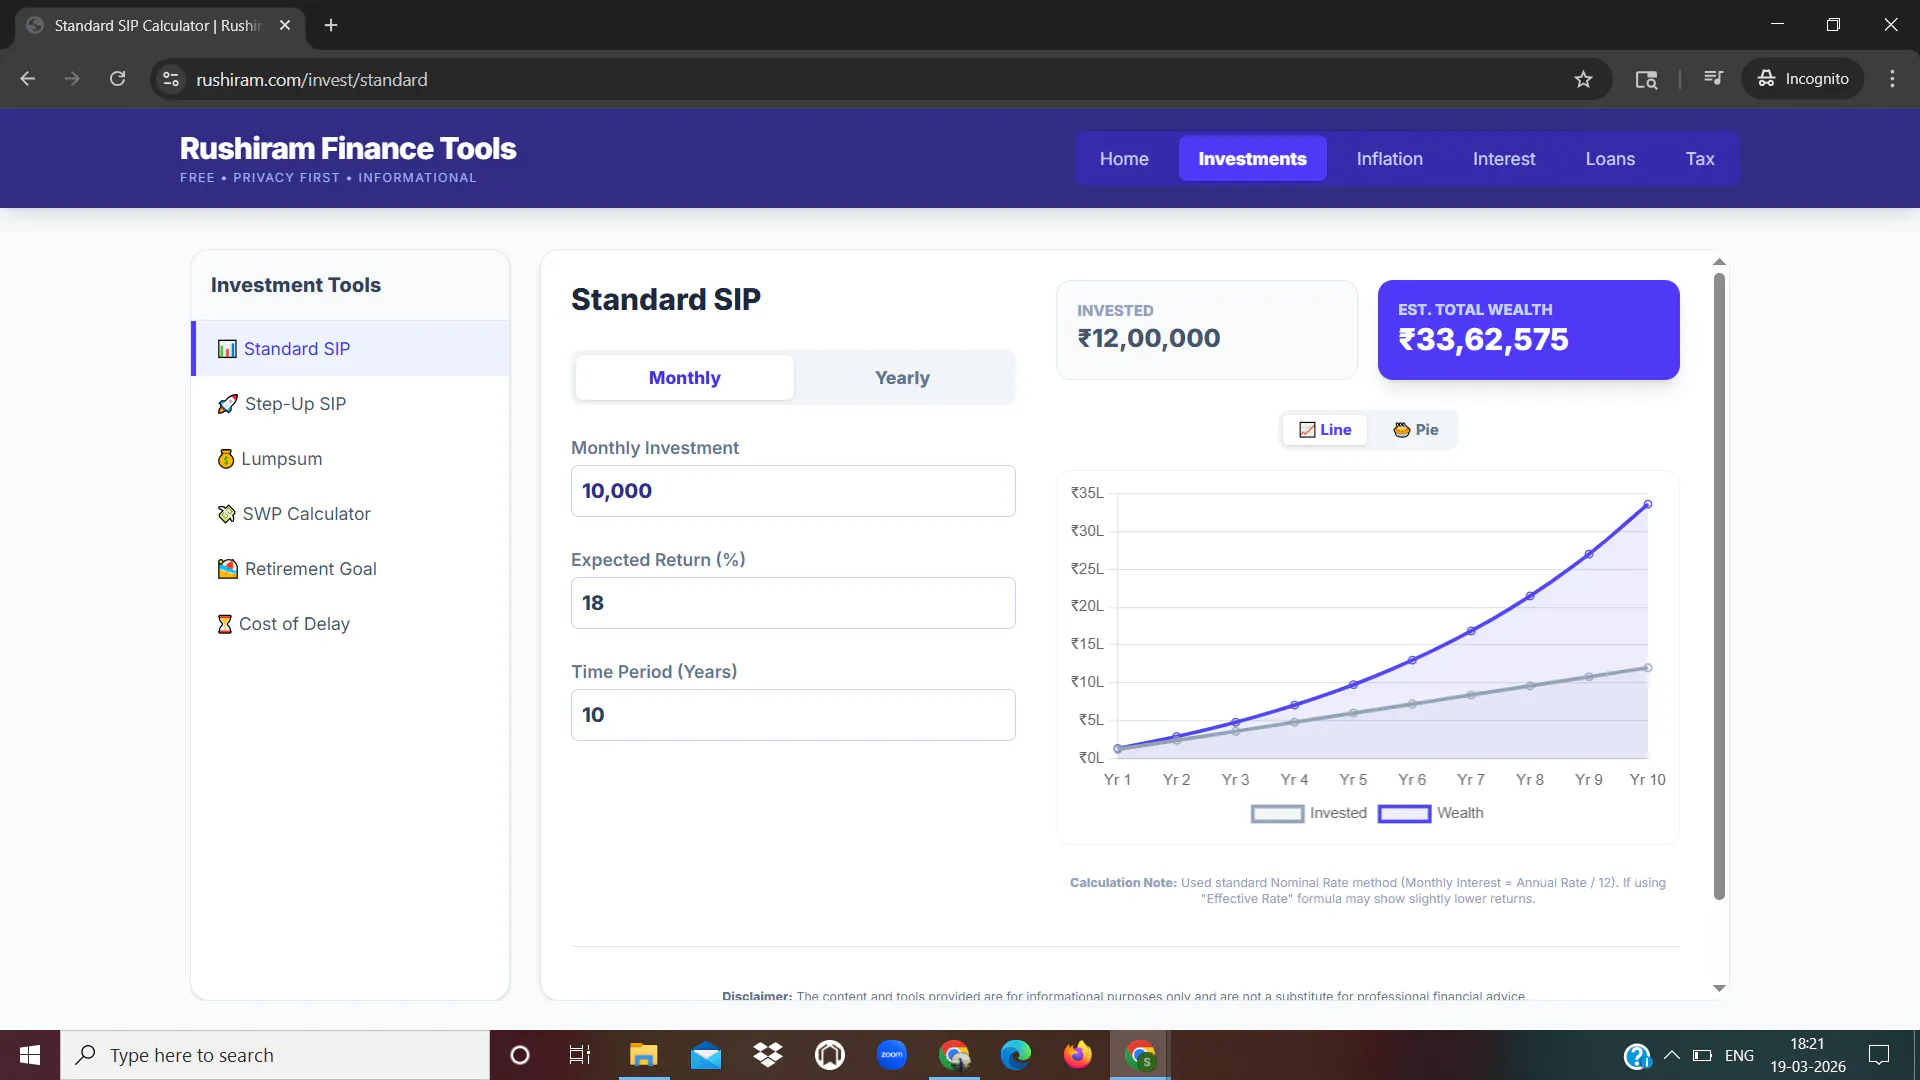Open the Lumpsum calculator
The height and width of the screenshot is (1080, 1920).
click(x=350, y=459)
